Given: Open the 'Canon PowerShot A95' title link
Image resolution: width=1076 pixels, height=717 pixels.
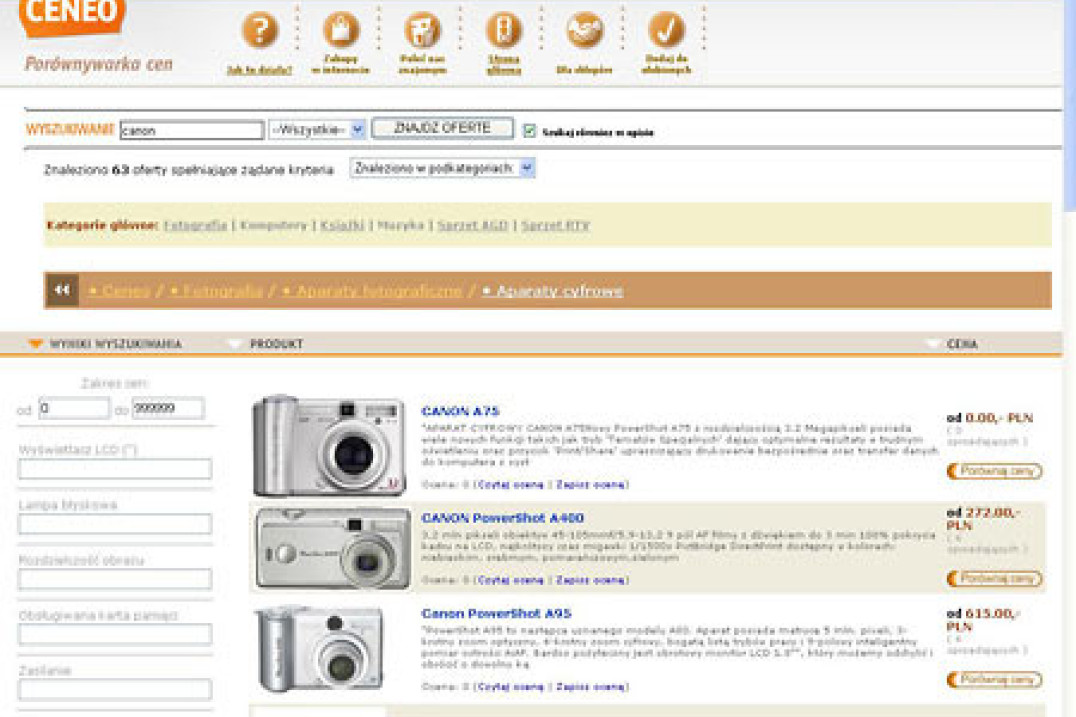Looking at the screenshot, I should click(x=496, y=613).
